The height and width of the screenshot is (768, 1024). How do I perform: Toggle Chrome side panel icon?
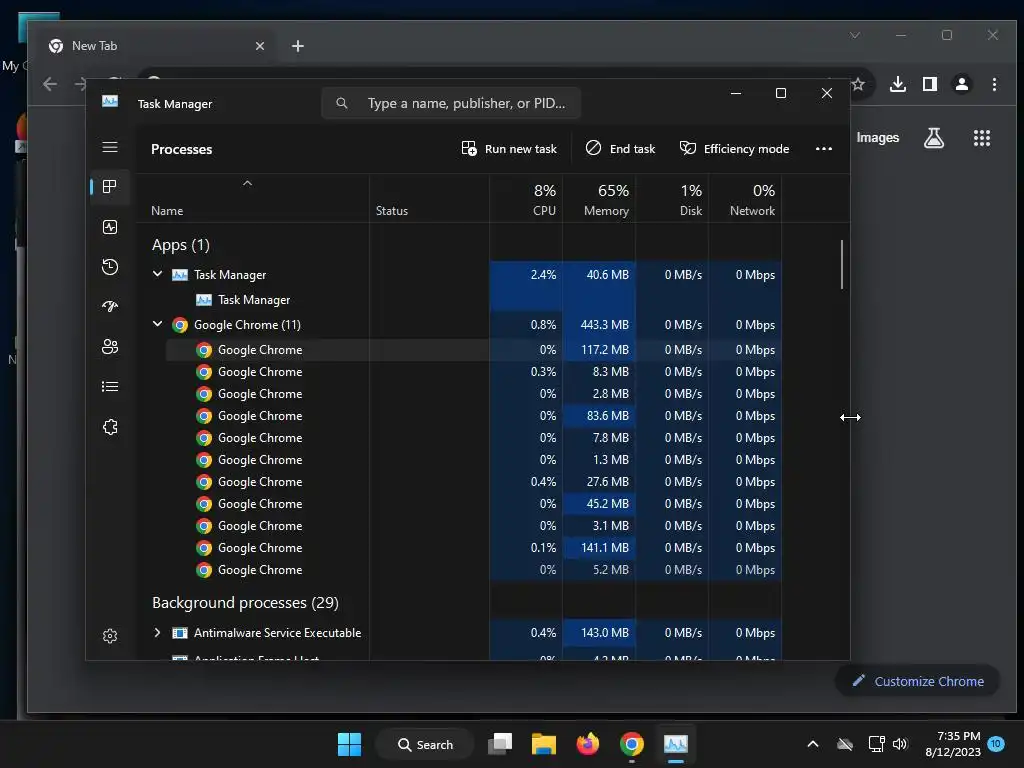930,84
